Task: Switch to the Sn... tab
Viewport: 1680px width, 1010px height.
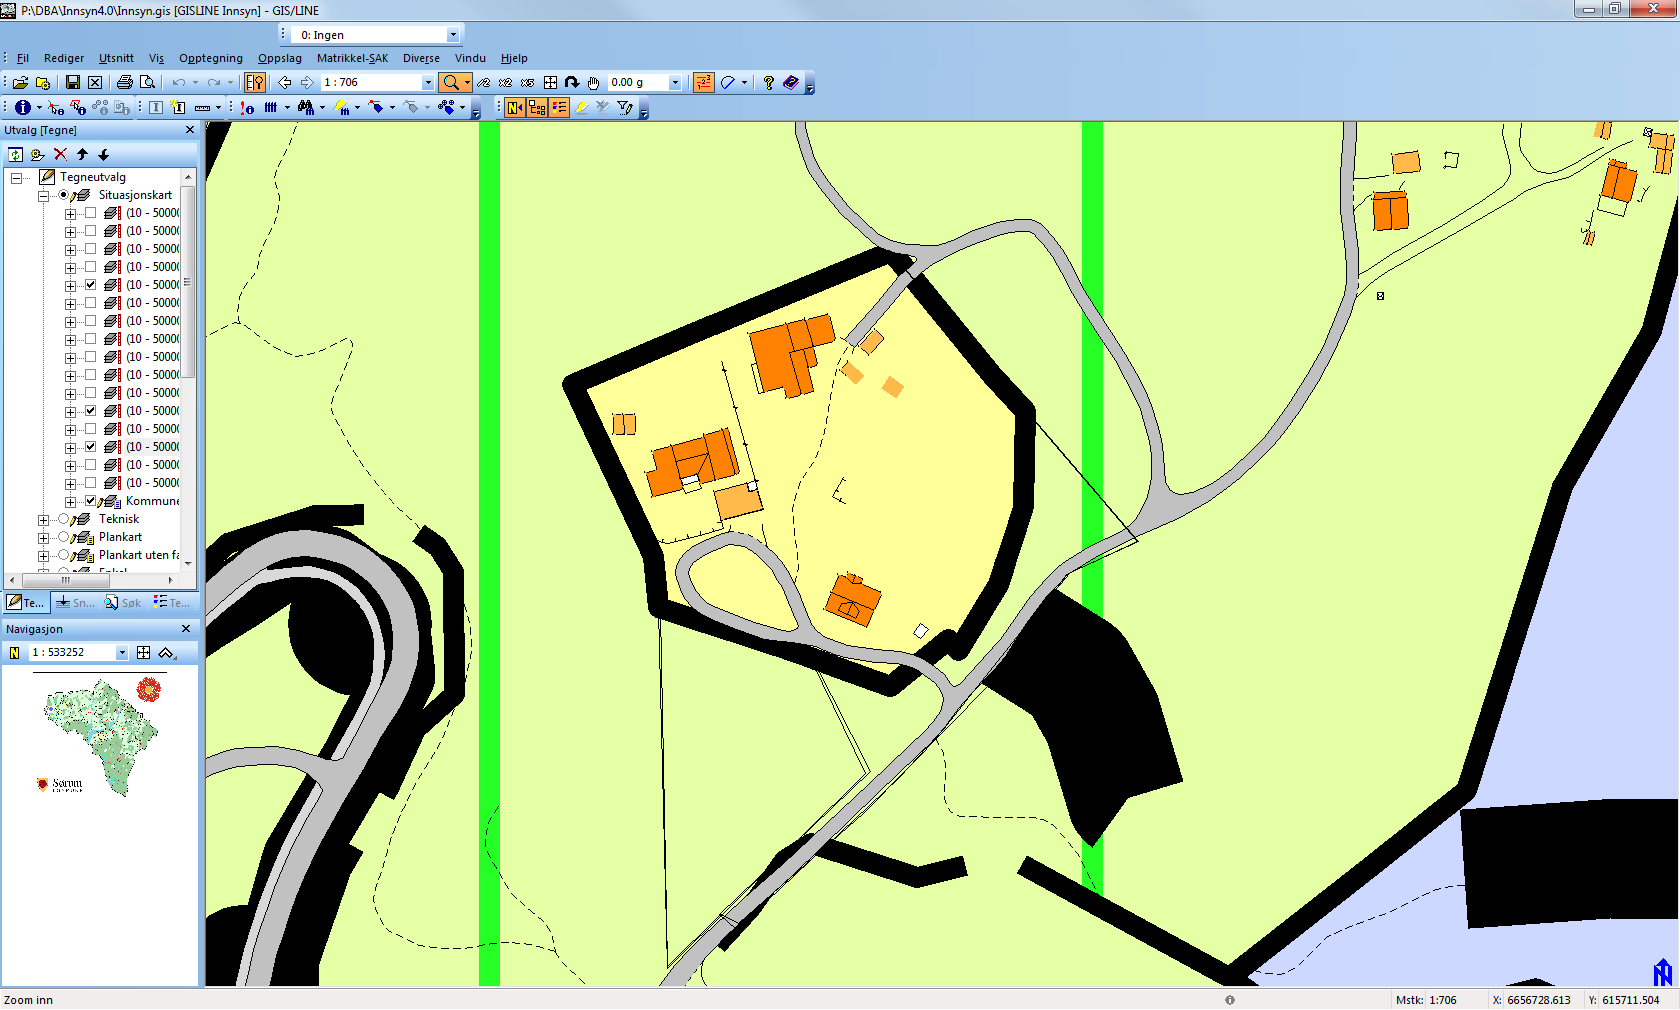Action: point(76,603)
